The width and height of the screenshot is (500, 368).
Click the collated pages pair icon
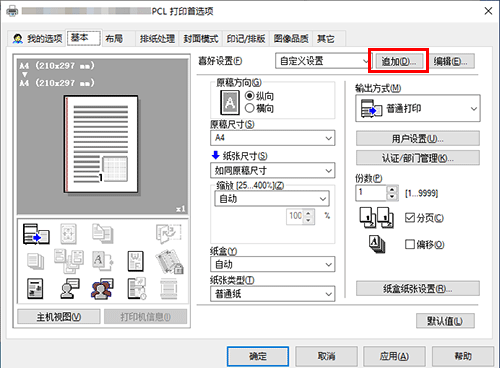(x=377, y=218)
